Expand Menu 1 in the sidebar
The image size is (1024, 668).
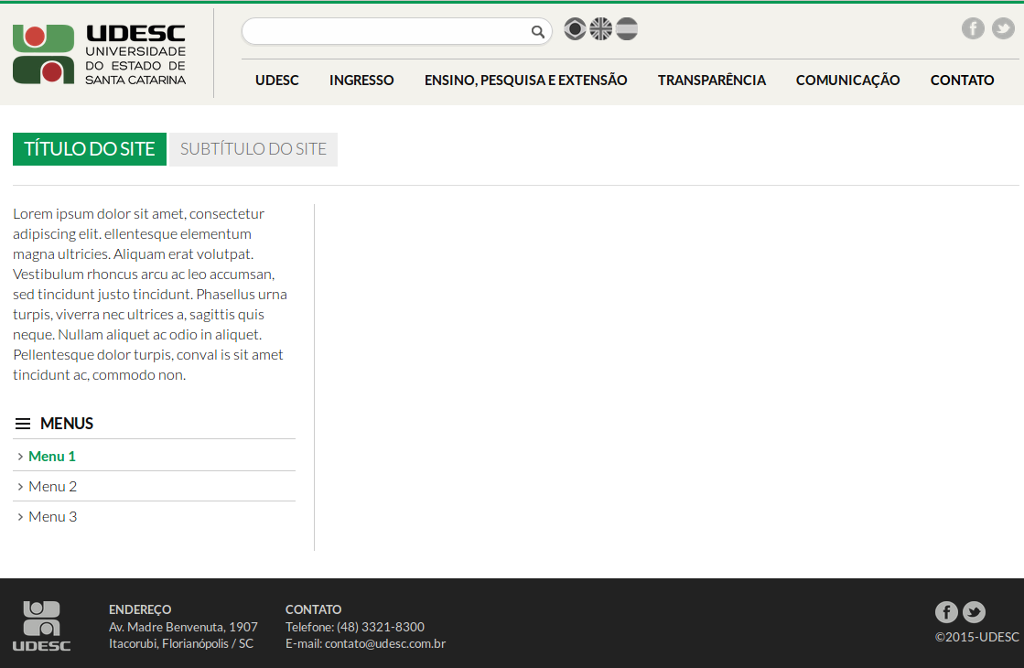point(52,456)
